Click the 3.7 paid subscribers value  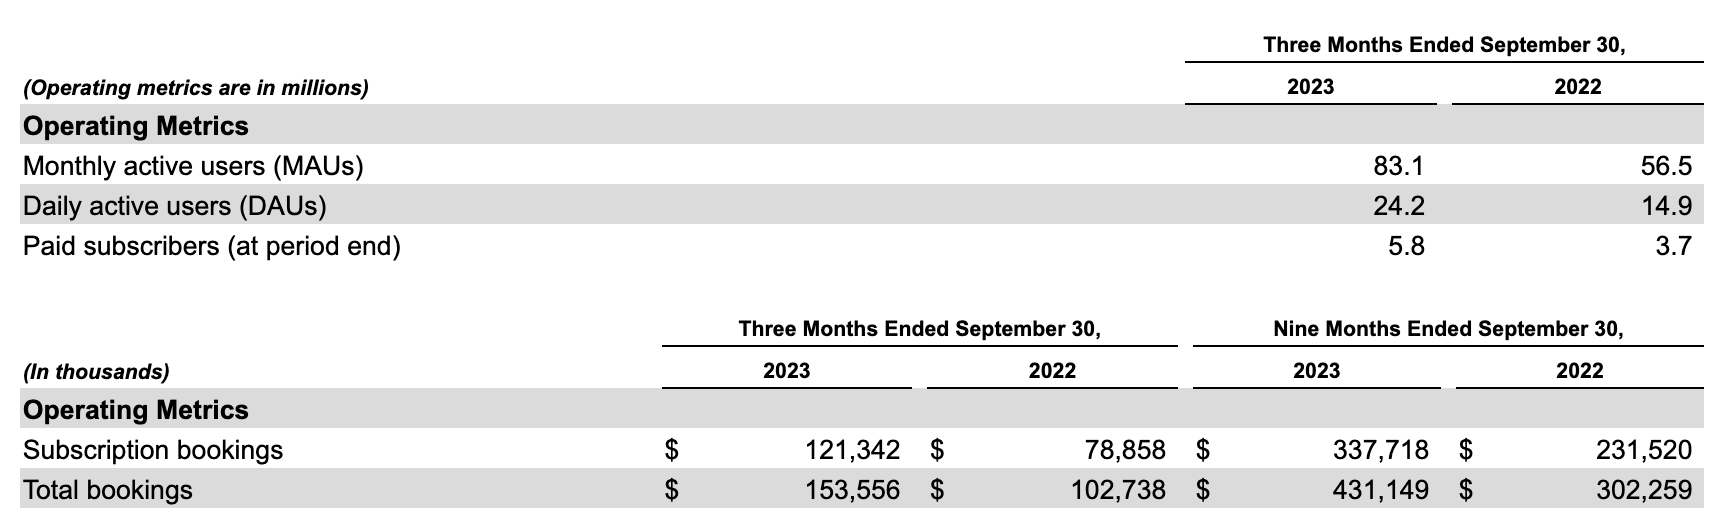tap(1673, 246)
